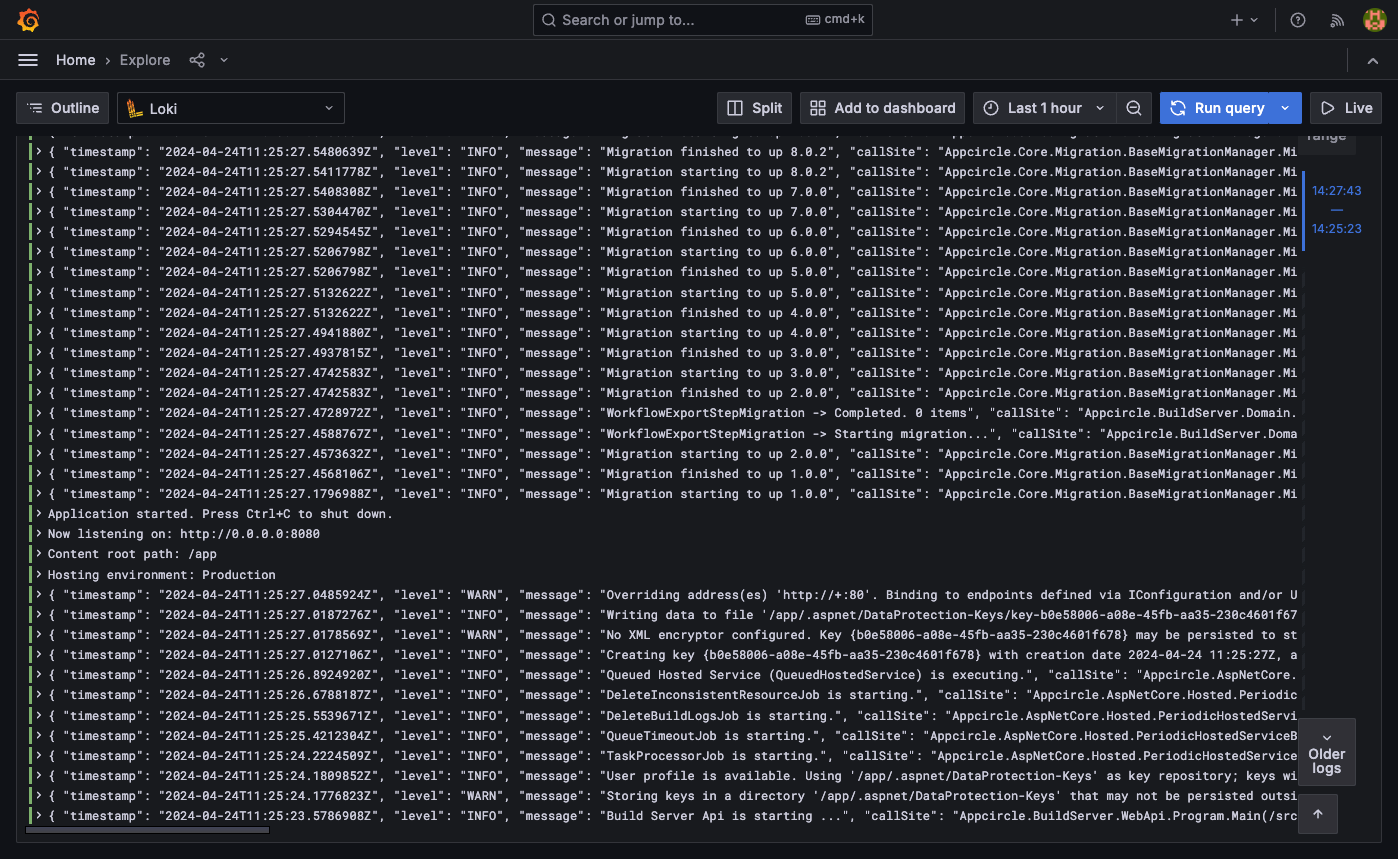Click the share Explore link icon
This screenshot has height=859, width=1398.
[197, 60]
